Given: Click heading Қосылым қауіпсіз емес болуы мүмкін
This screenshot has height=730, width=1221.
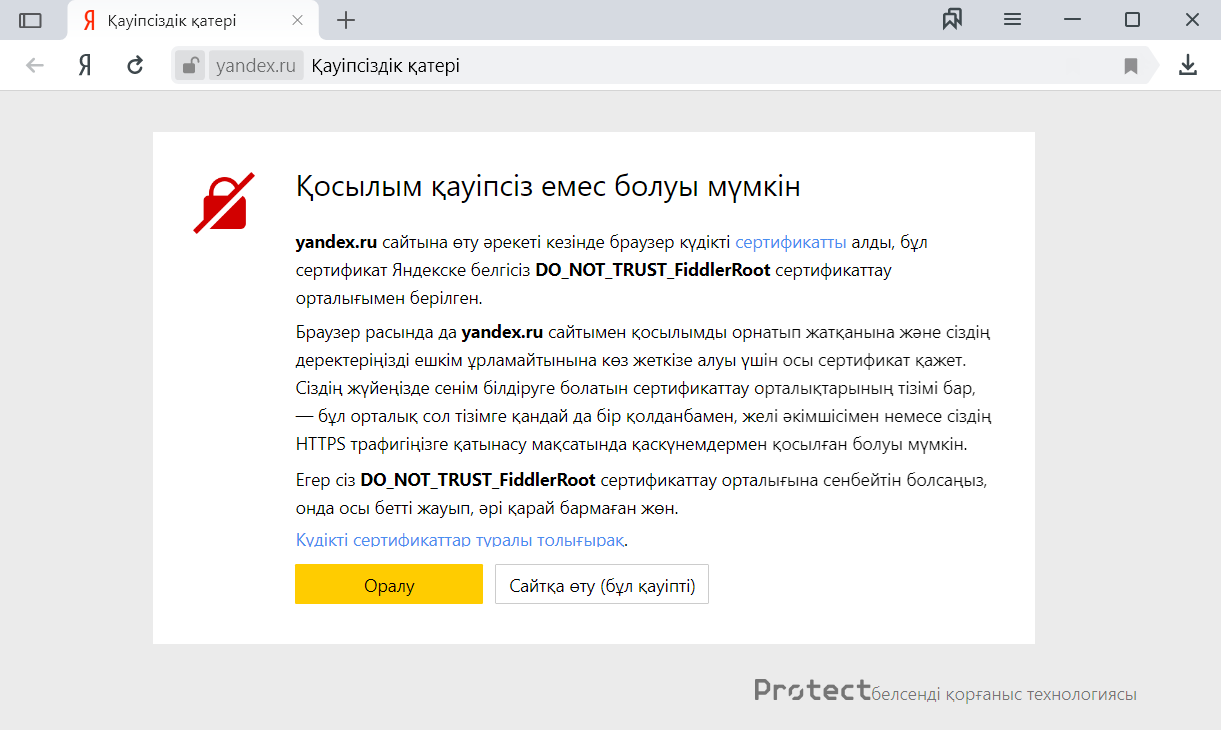Looking at the screenshot, I should [x=548, y=187].
